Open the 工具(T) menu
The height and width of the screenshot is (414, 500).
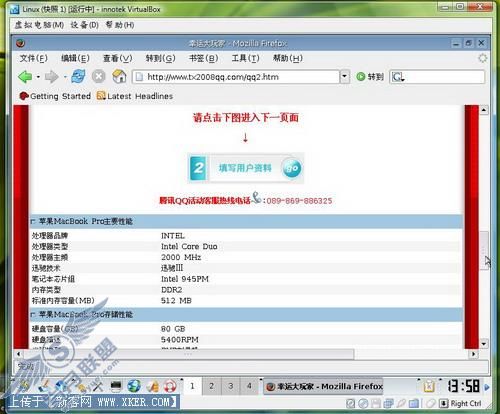pos(245,58)
